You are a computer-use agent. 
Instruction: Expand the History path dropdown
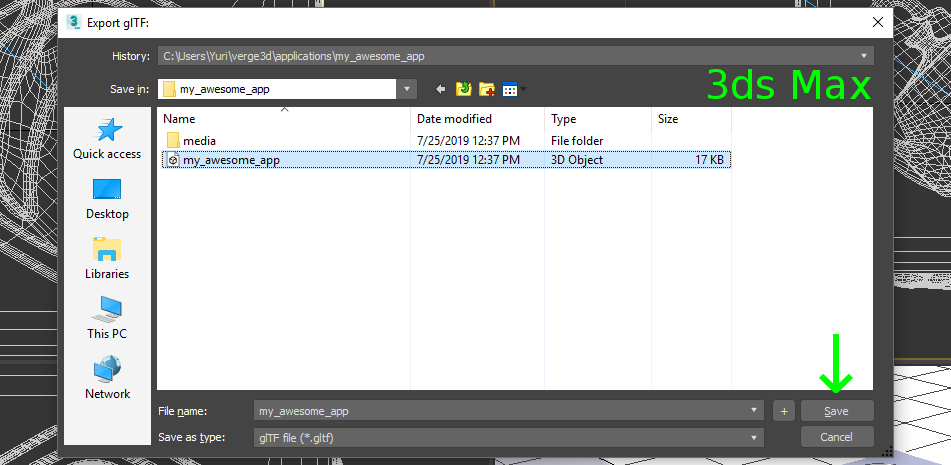click(x=864, y=56)
